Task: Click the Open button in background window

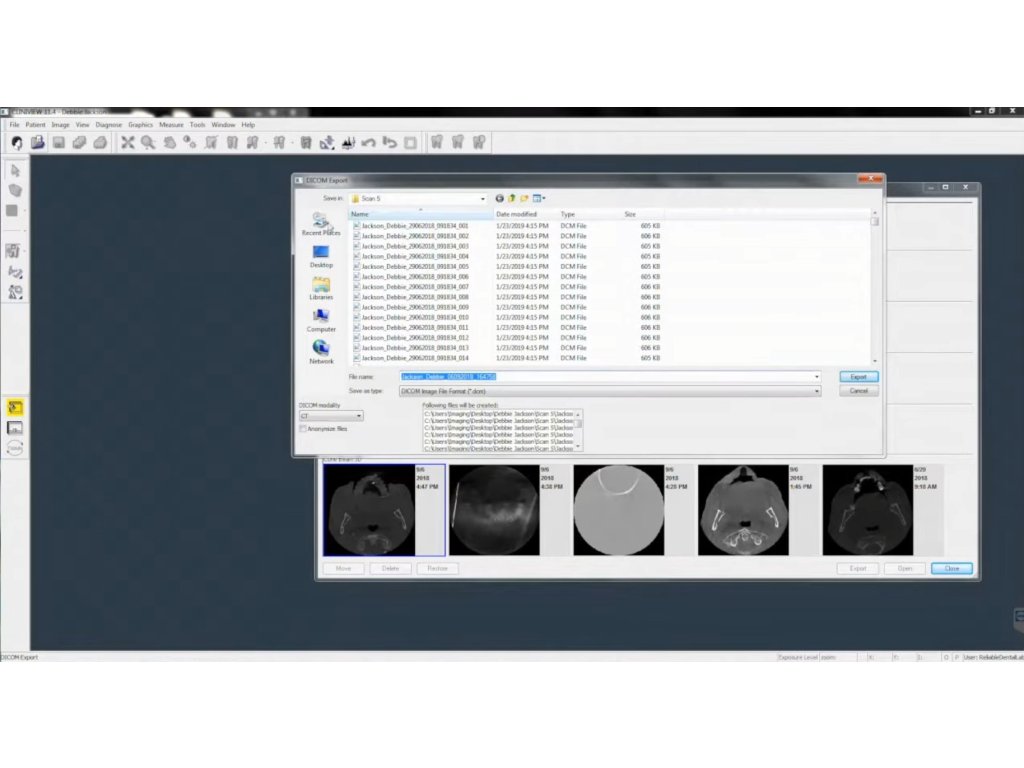Action: point(904,569)
